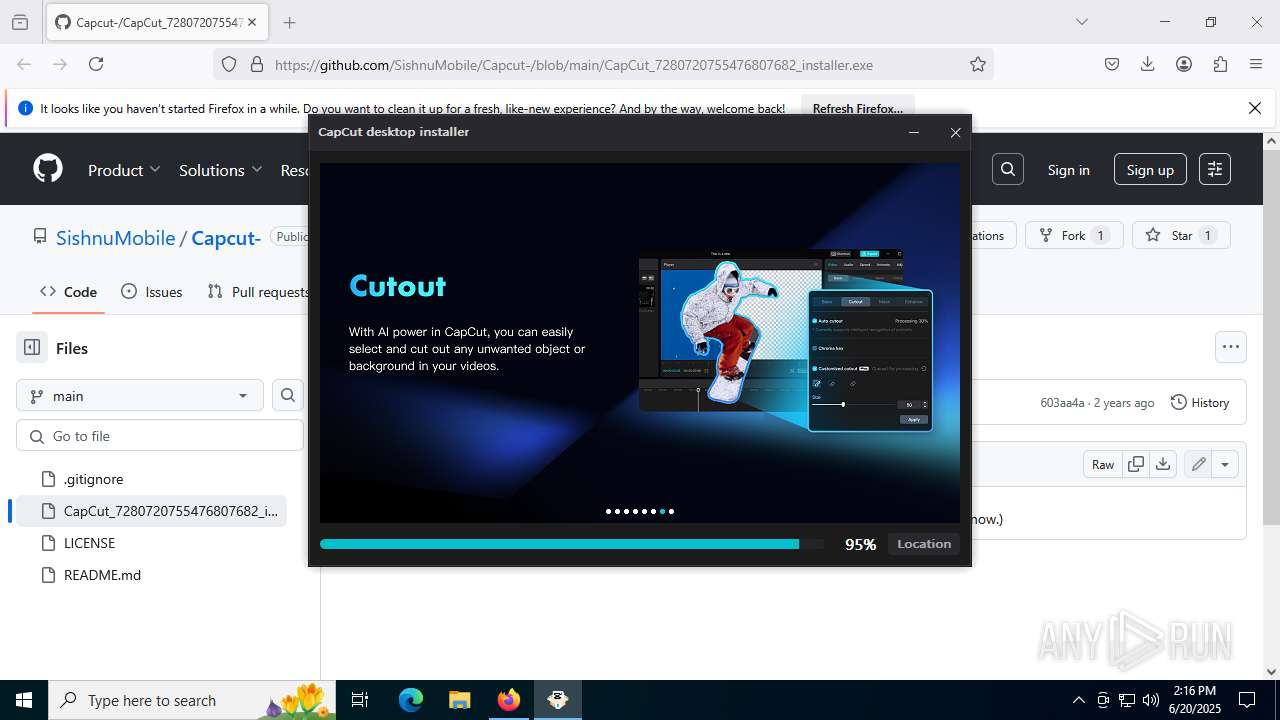Open the main branch selector dropdown
The width and height of the screenshot is (1280, 720).
pos(140,395)
